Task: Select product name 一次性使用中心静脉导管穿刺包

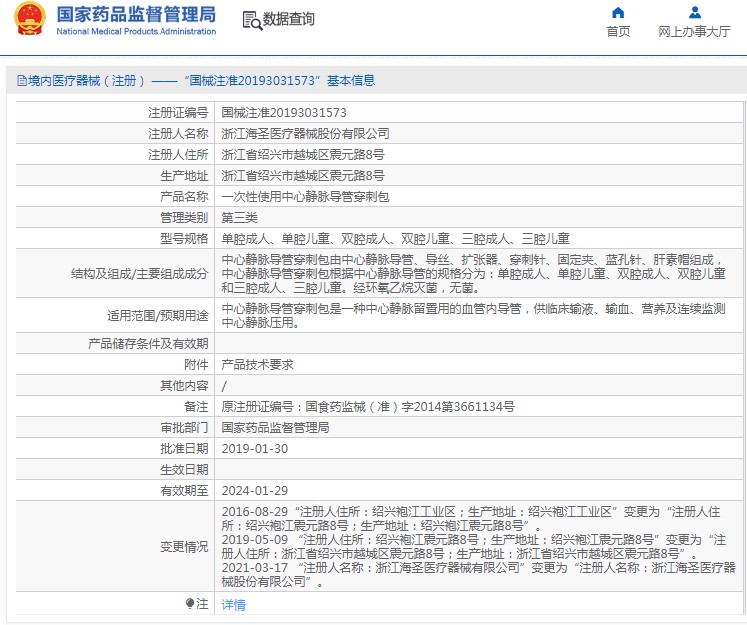Action: tap(305, 197)
